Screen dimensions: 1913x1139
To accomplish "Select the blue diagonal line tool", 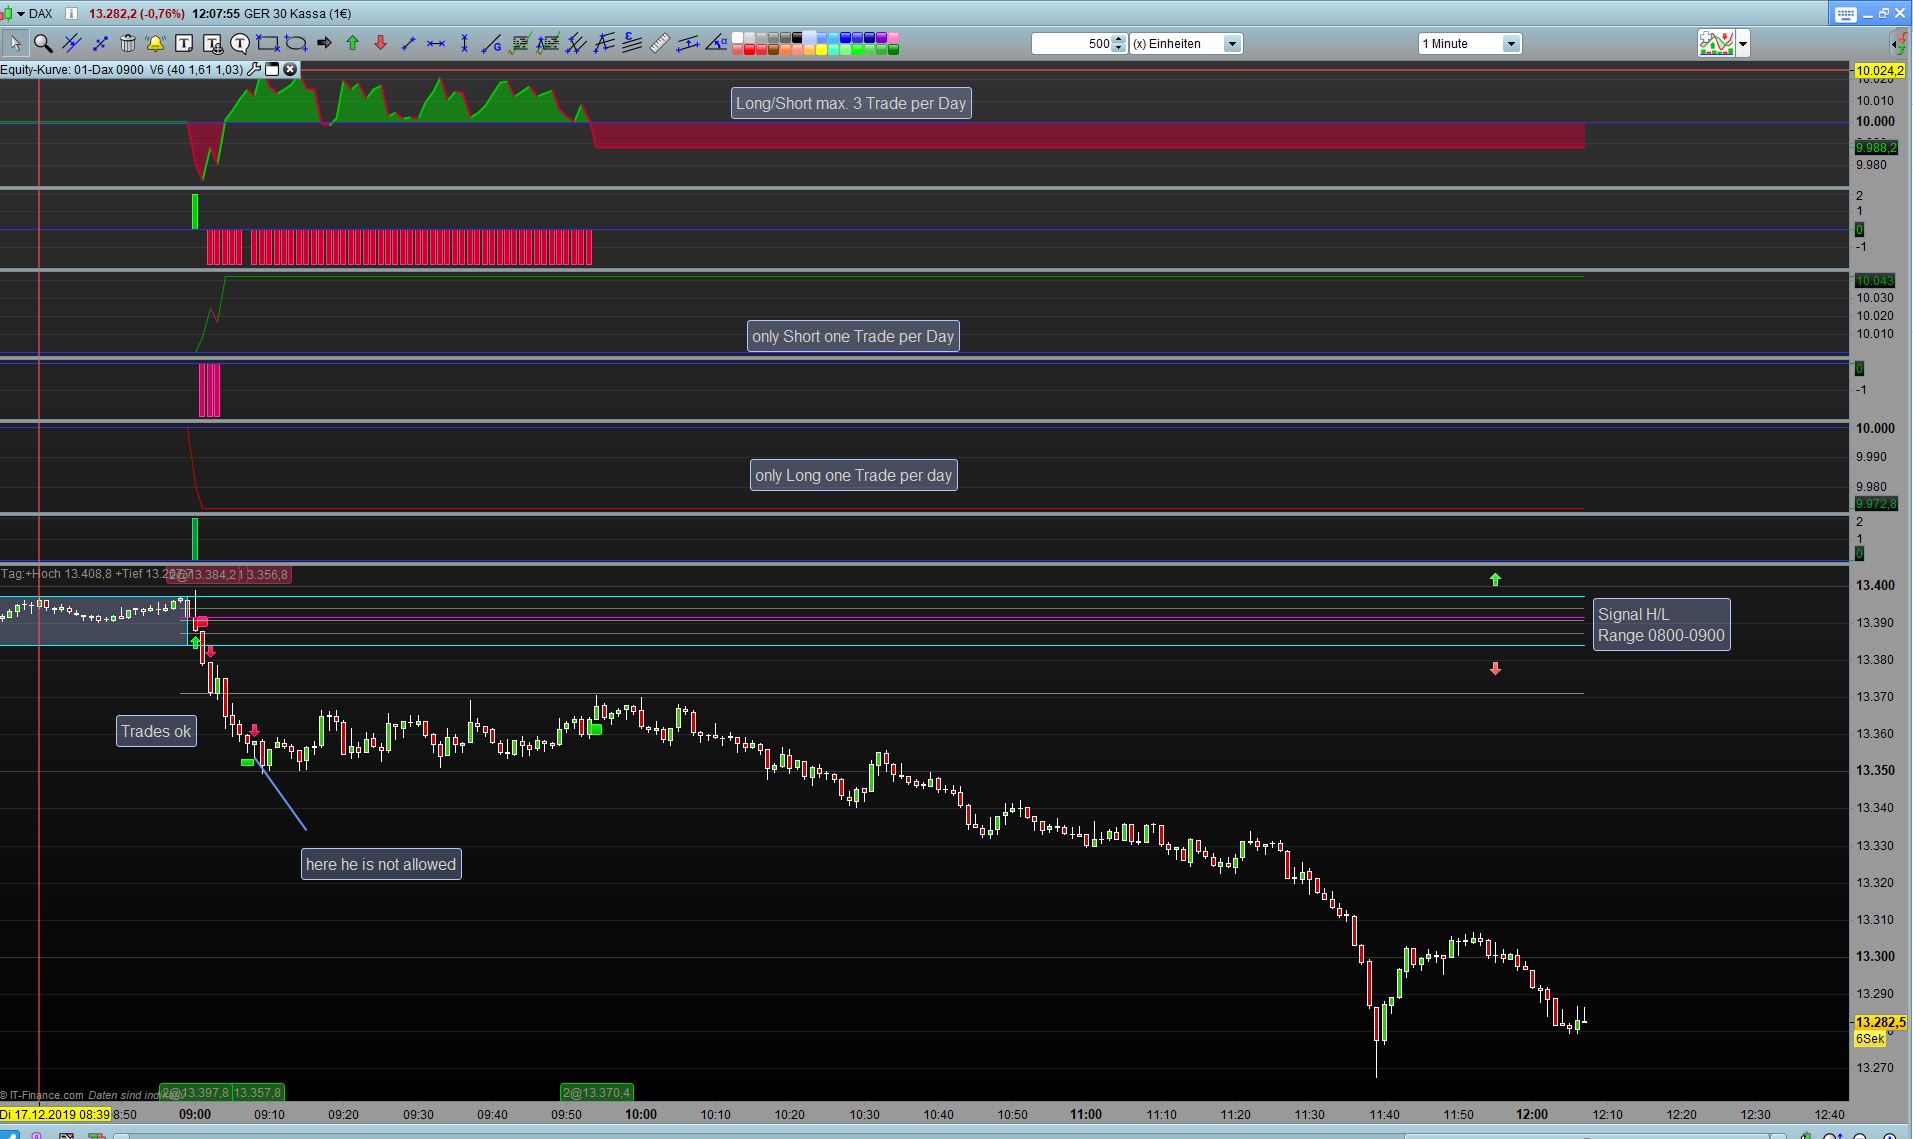I will pyautogui.click(x=408, y=43).
